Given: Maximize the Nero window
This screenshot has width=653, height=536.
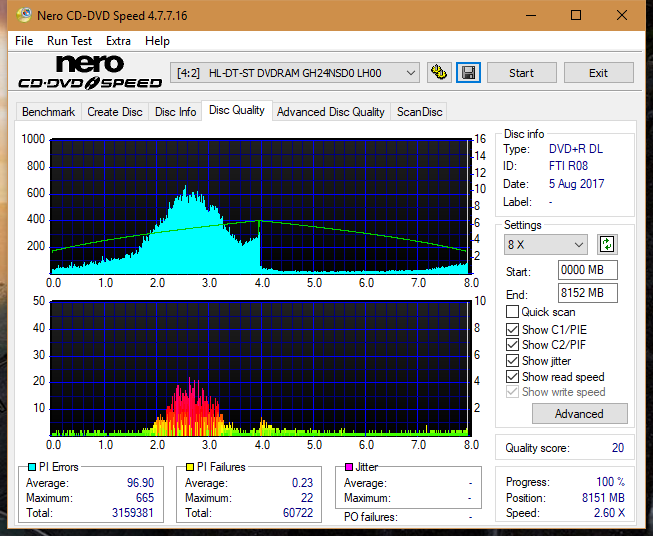Looking at the screenshot, I should click(x=576, y=15).
